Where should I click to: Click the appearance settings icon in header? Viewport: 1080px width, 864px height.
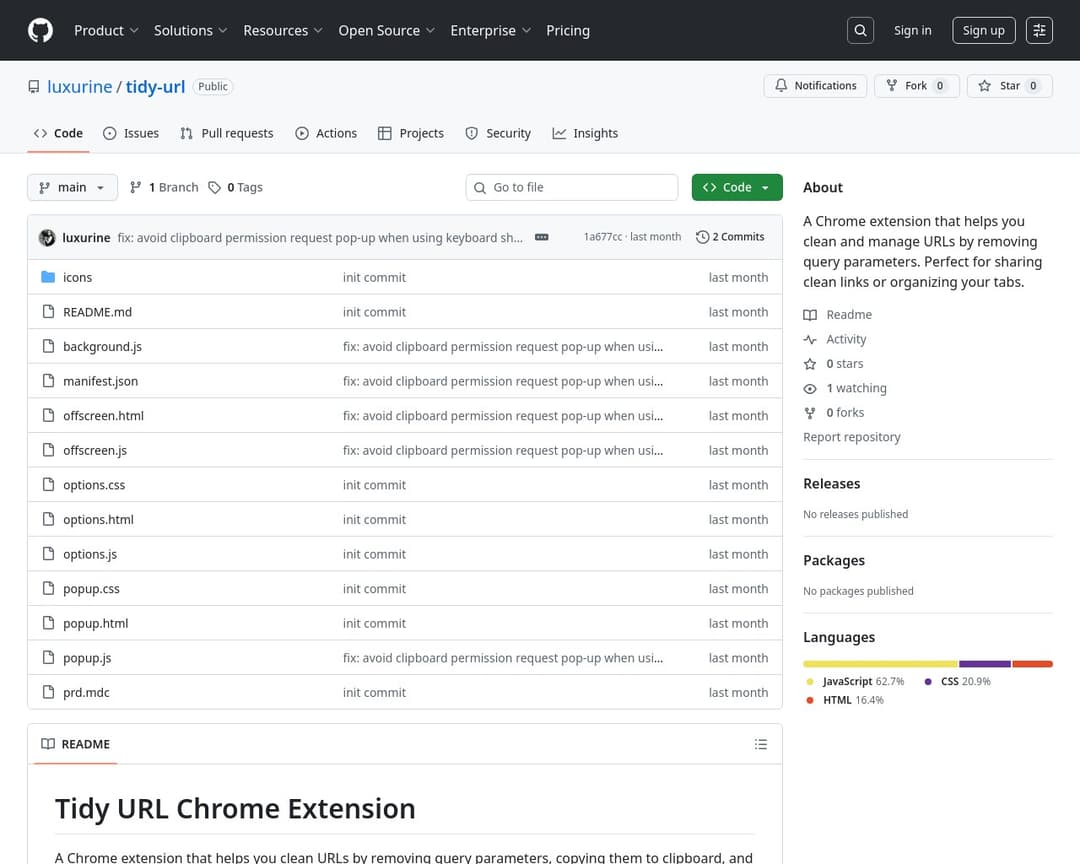coord(1040,30)
